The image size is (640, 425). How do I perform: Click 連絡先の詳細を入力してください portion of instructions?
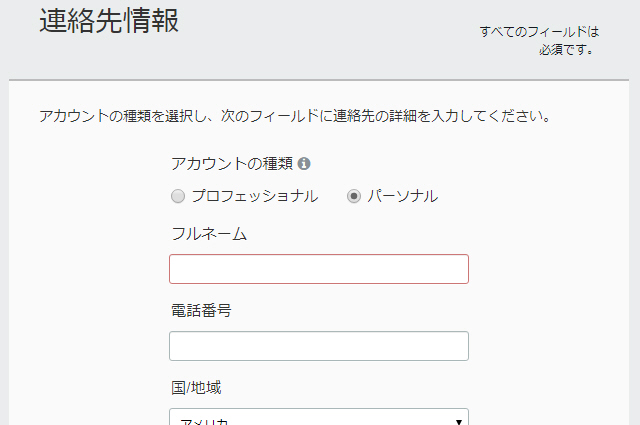tap(442, 116)
